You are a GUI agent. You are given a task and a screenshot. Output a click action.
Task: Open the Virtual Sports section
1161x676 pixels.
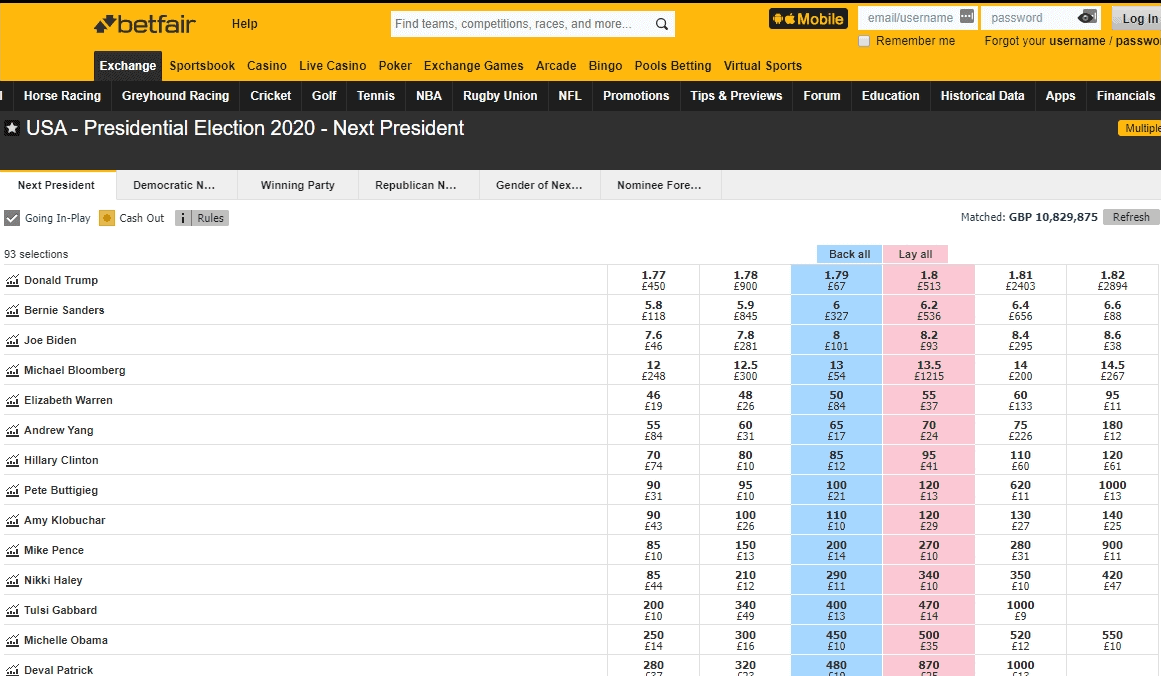(763, 66)
